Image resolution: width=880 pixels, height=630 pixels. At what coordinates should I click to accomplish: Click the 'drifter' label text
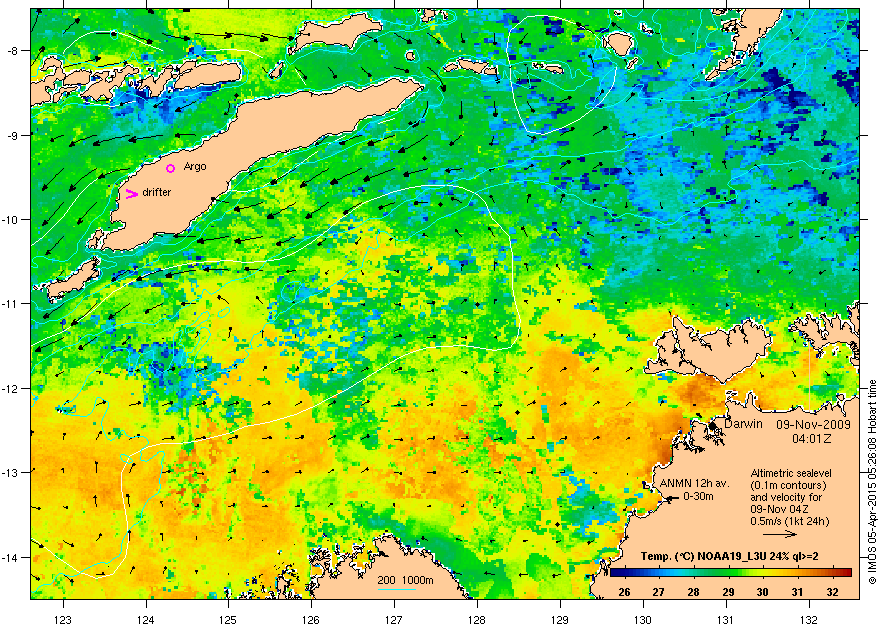[157, 192]
